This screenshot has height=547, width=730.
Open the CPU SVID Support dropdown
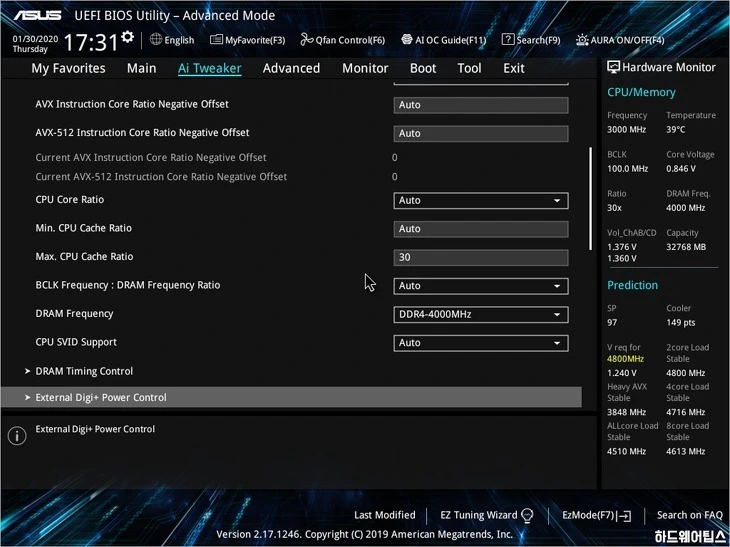point(480,343)
